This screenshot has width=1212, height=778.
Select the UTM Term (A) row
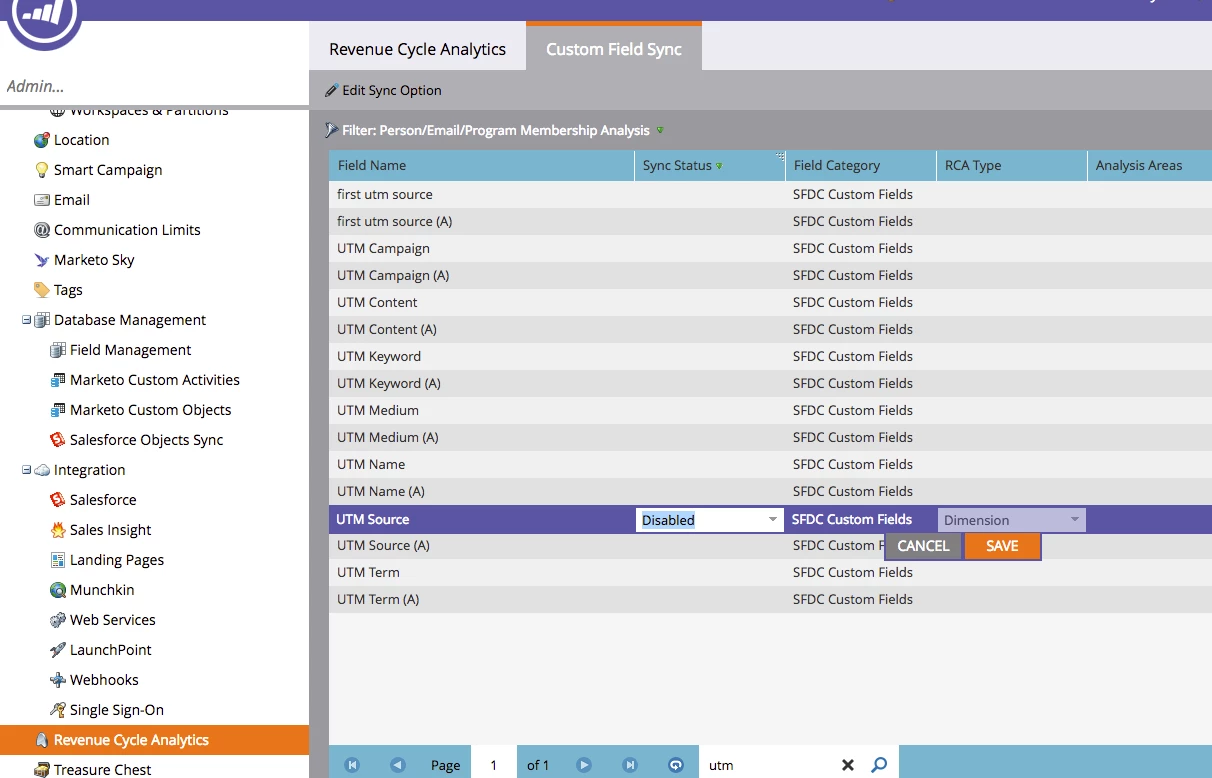770,599
